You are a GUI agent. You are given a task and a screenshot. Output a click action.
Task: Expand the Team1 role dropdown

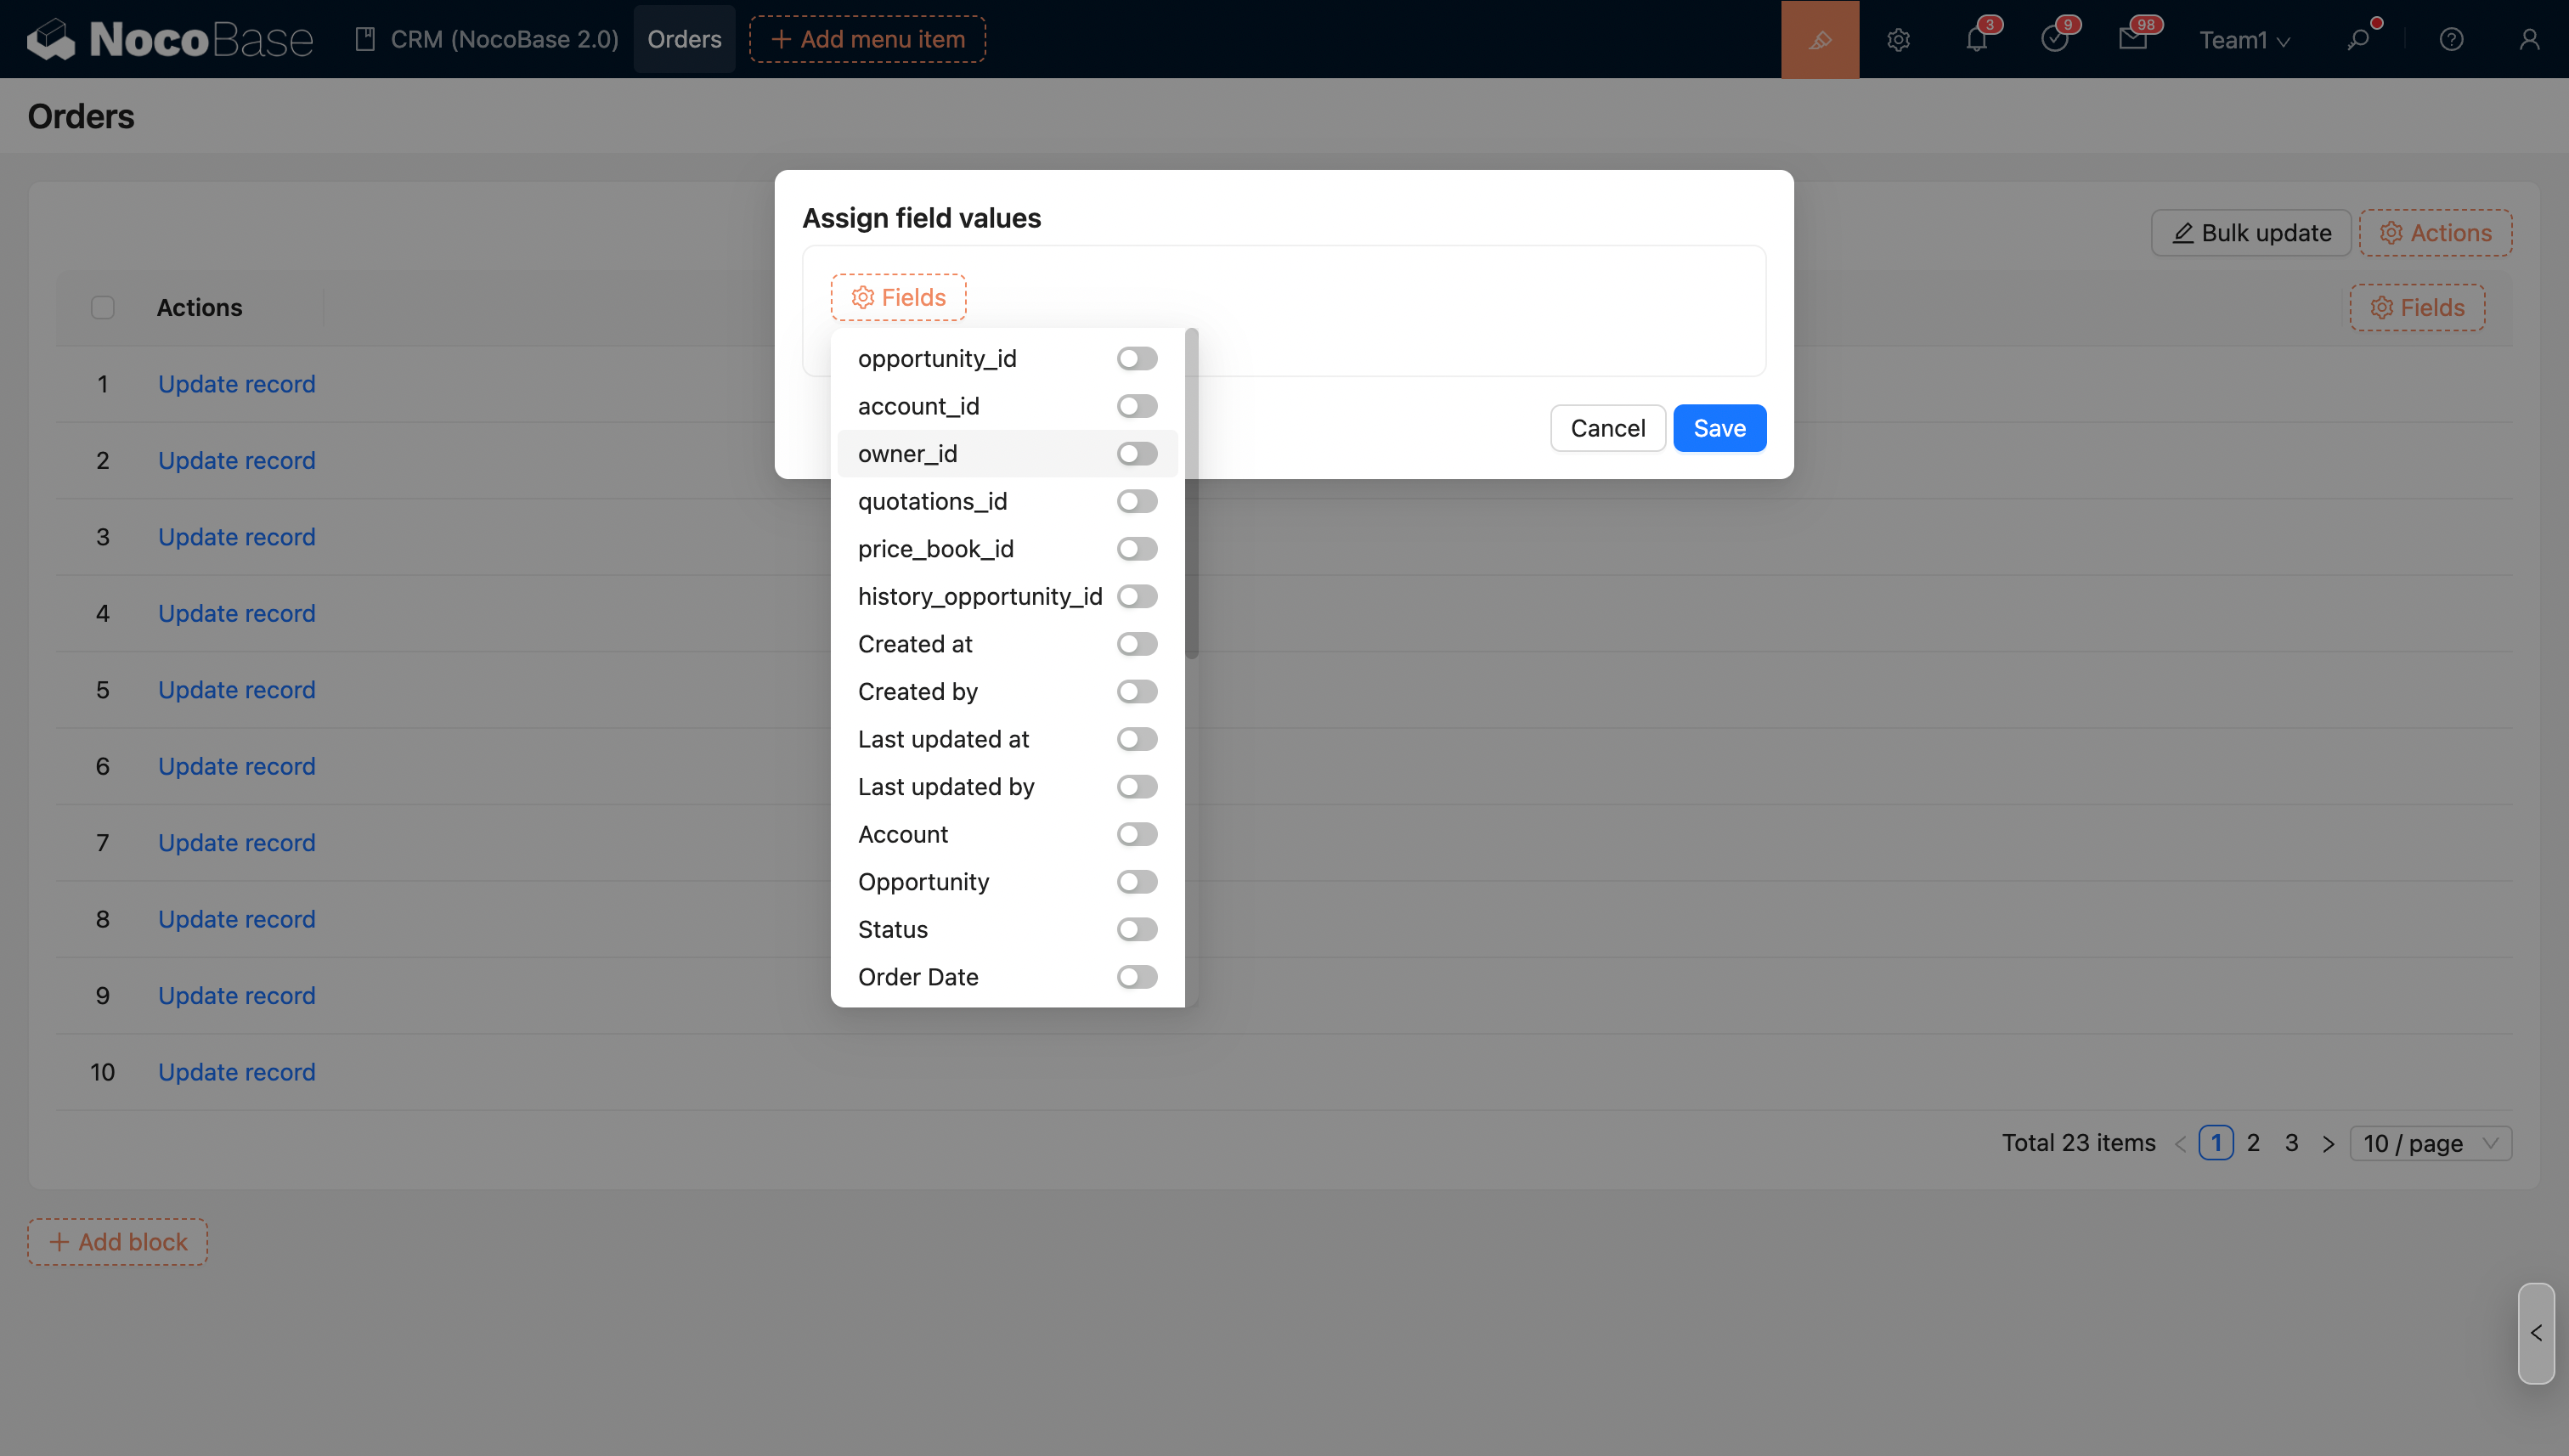click(2244, 39)
